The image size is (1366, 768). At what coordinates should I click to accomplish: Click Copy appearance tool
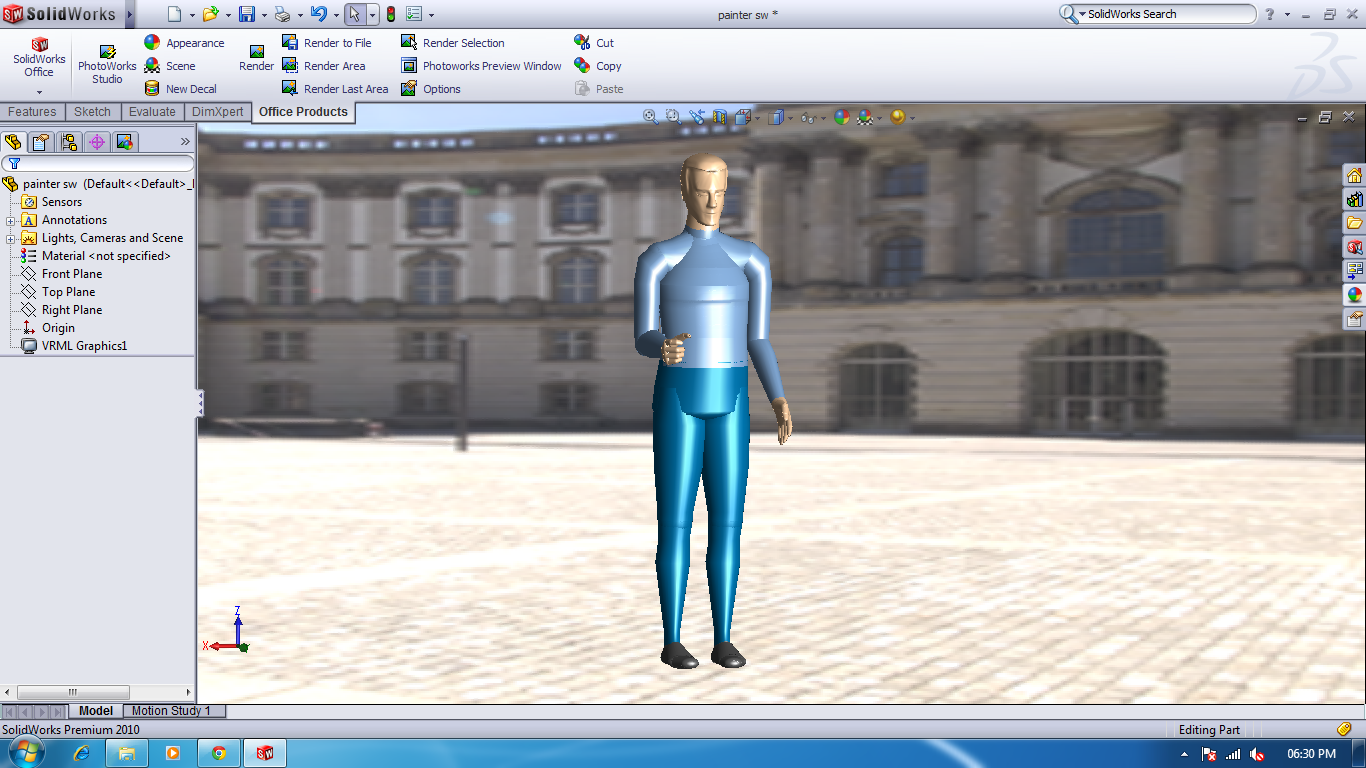[598, 66]
